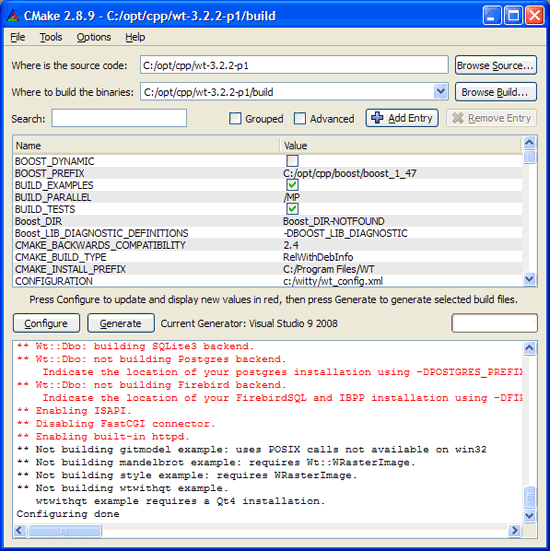Click the 'Disabling FastCGI connector' log line

click(x=116, y=423)
